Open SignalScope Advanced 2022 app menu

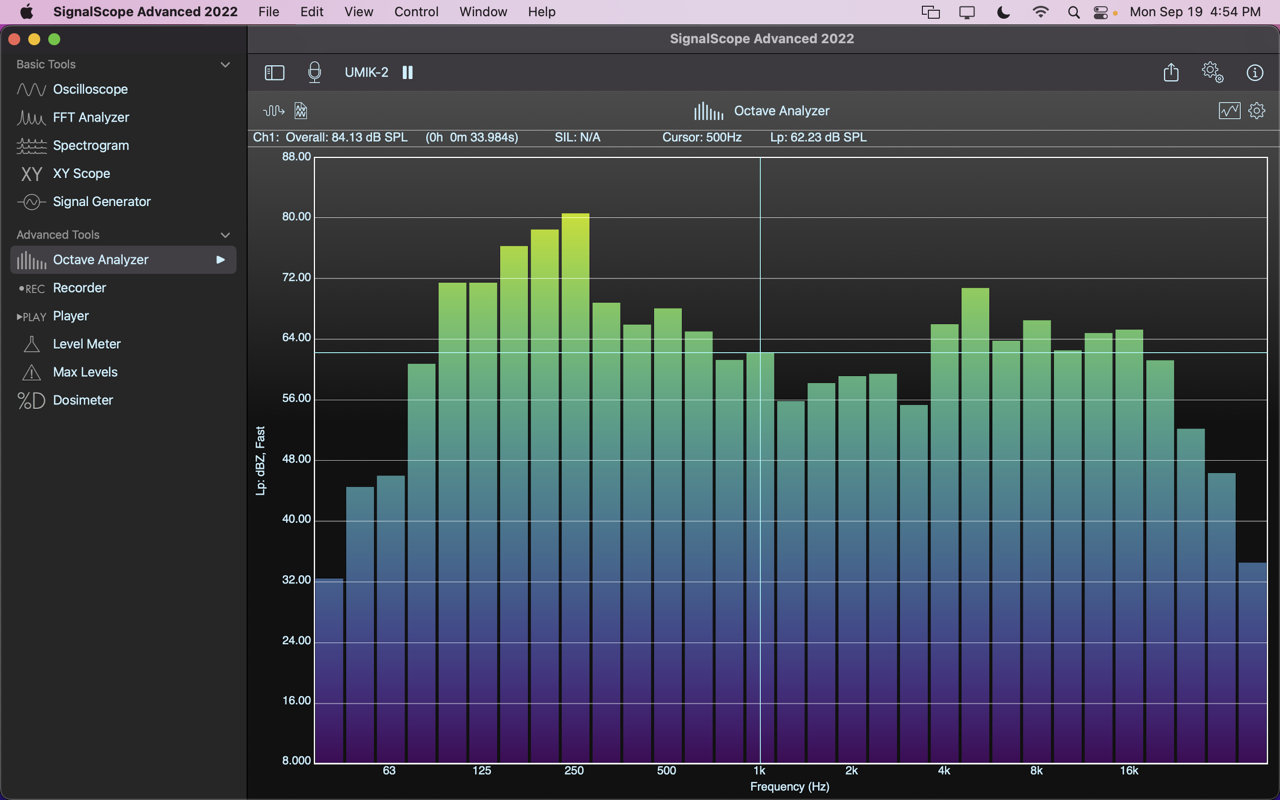[x=145, y=12]
